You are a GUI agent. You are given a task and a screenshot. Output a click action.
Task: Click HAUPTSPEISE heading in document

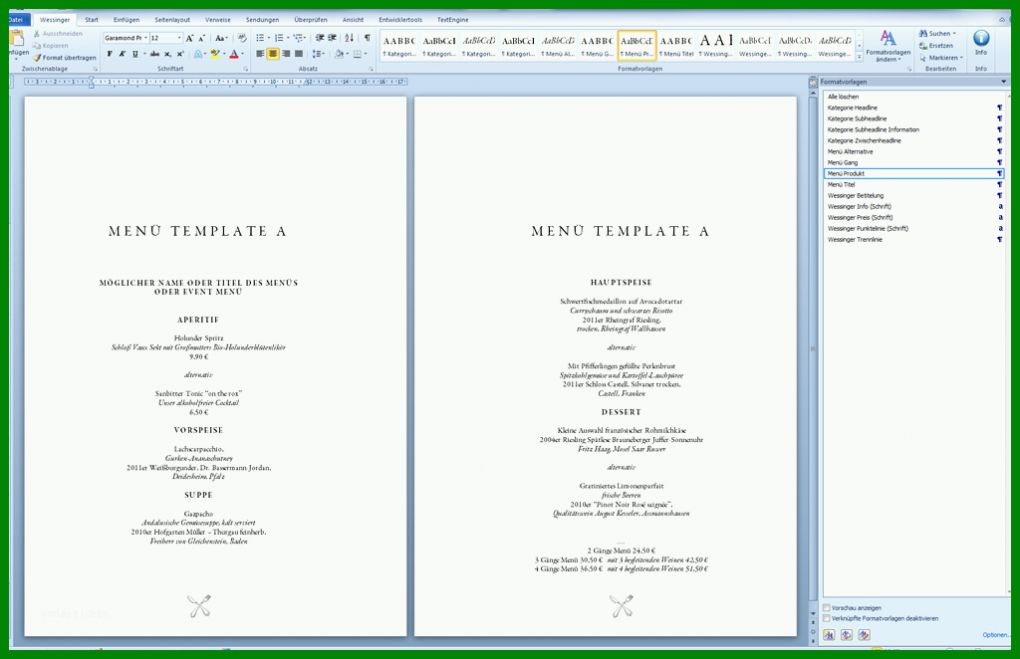pos(621,282)
